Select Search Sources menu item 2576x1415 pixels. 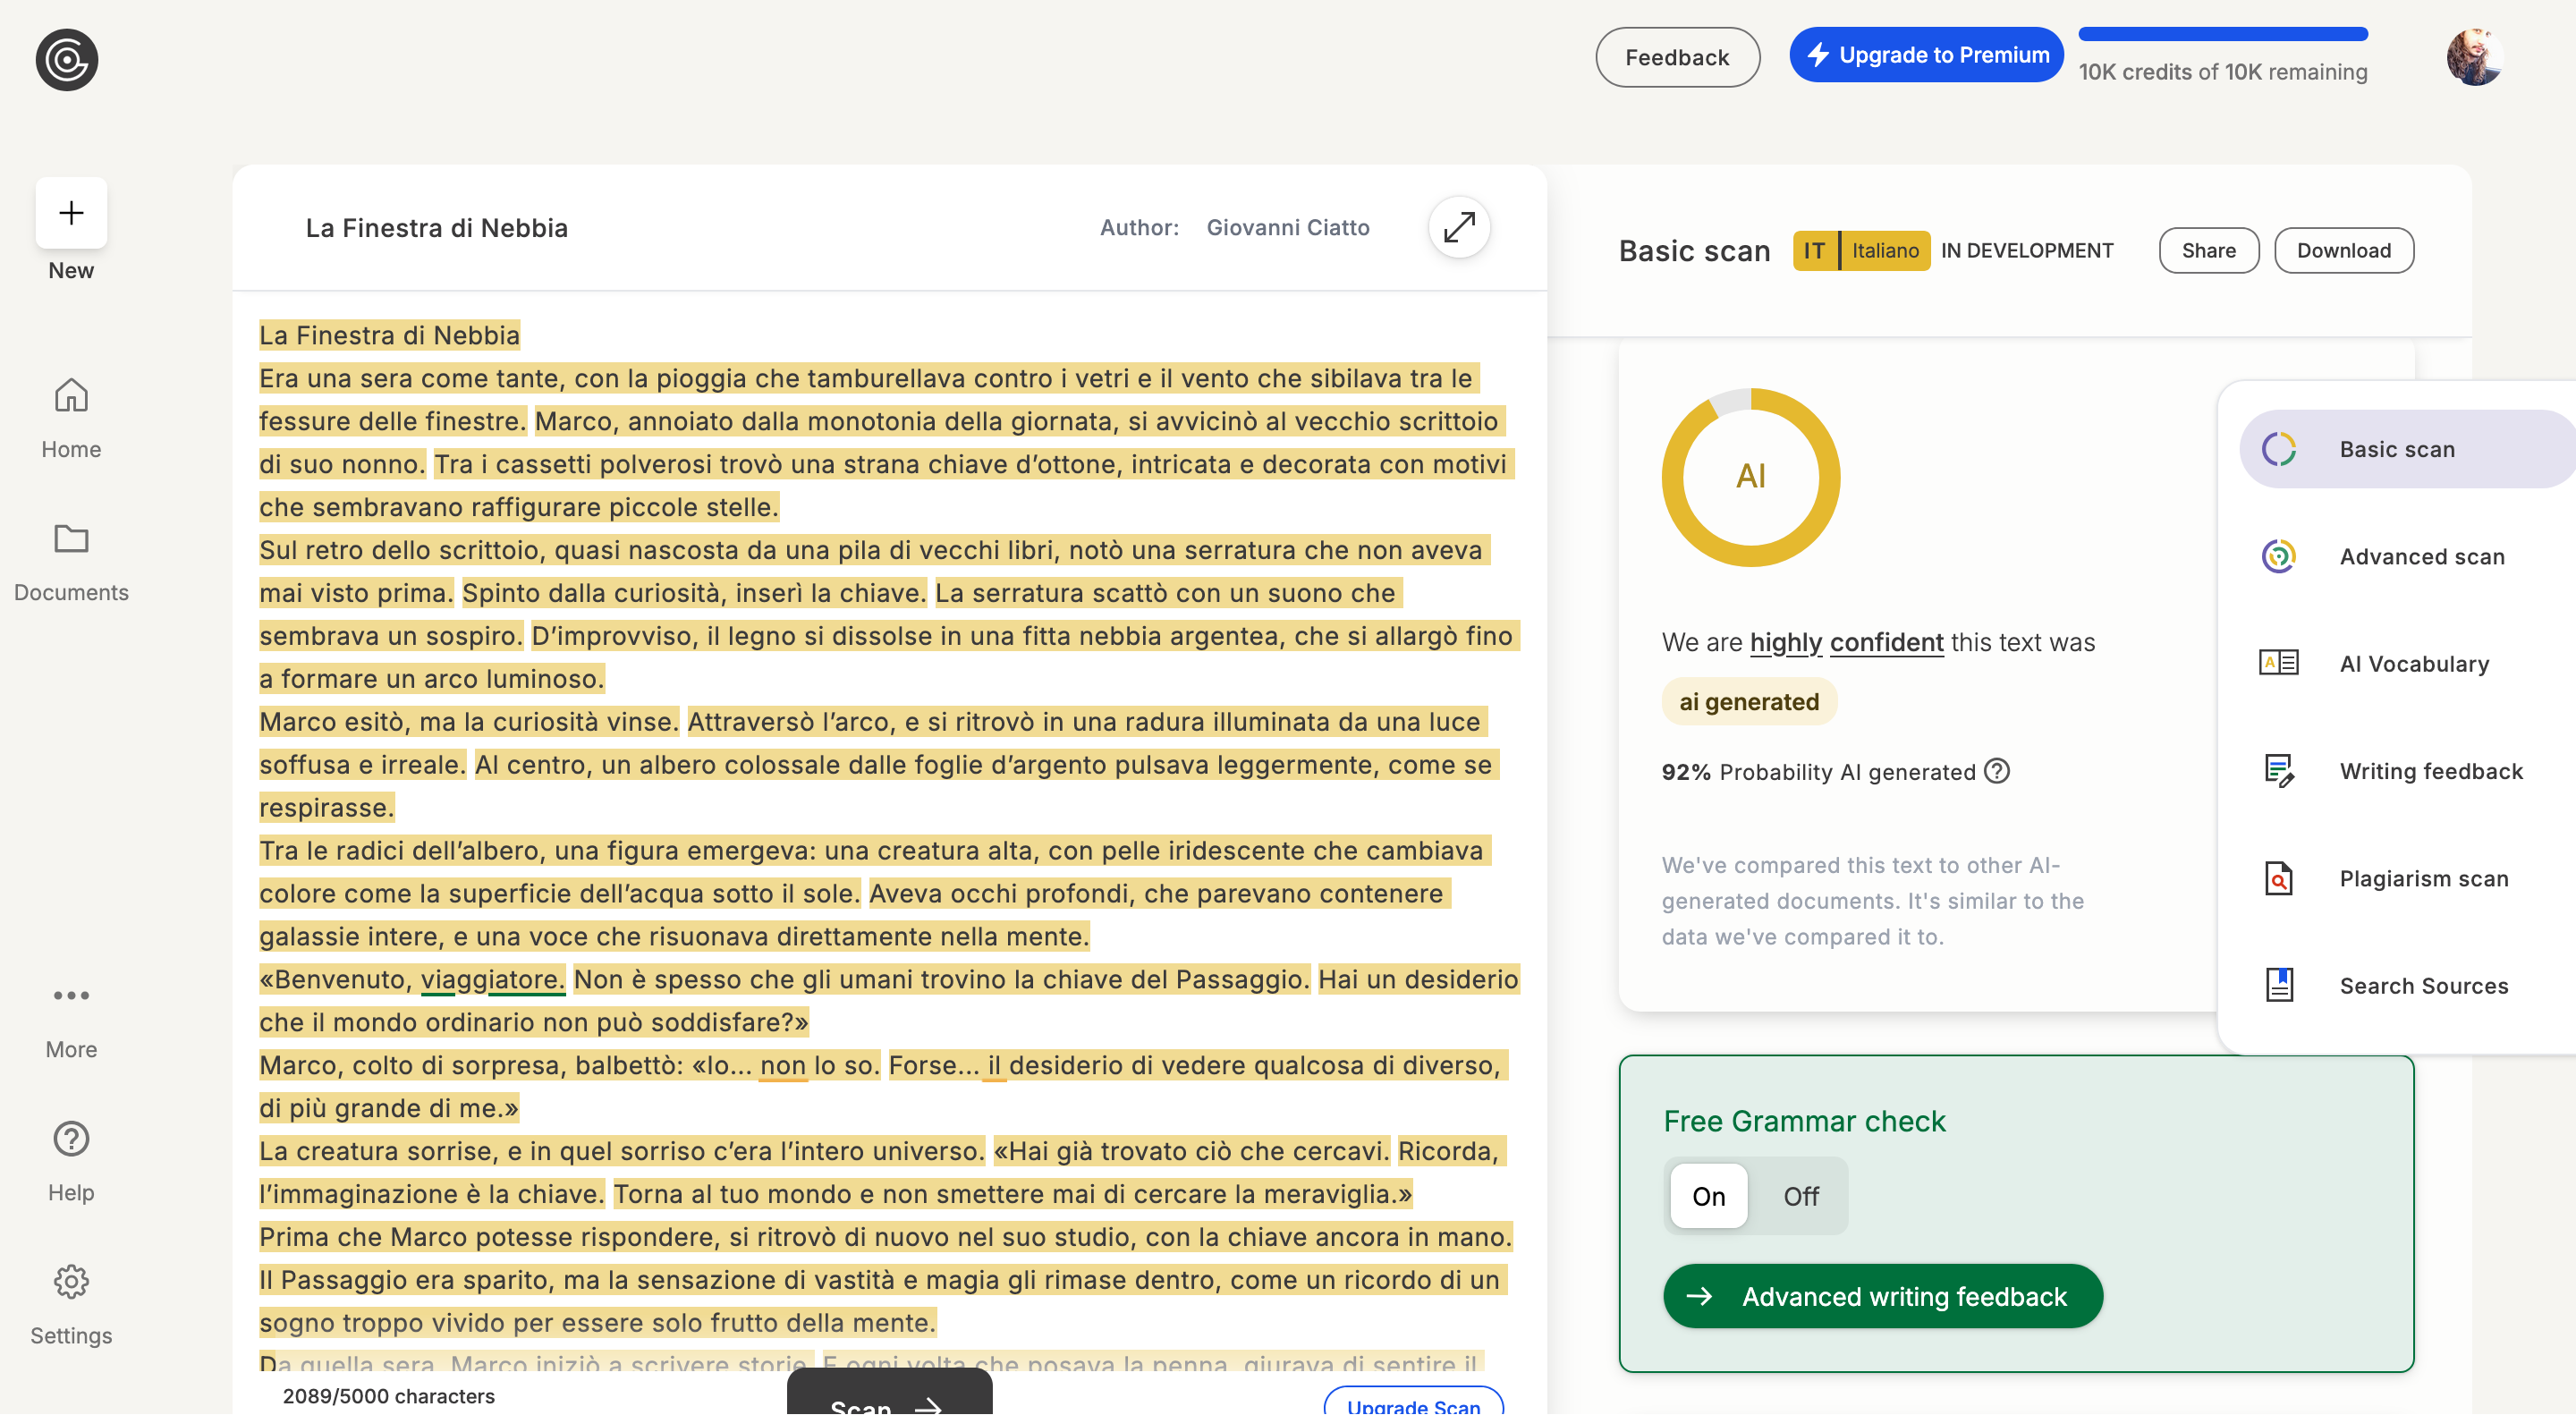2407,986
